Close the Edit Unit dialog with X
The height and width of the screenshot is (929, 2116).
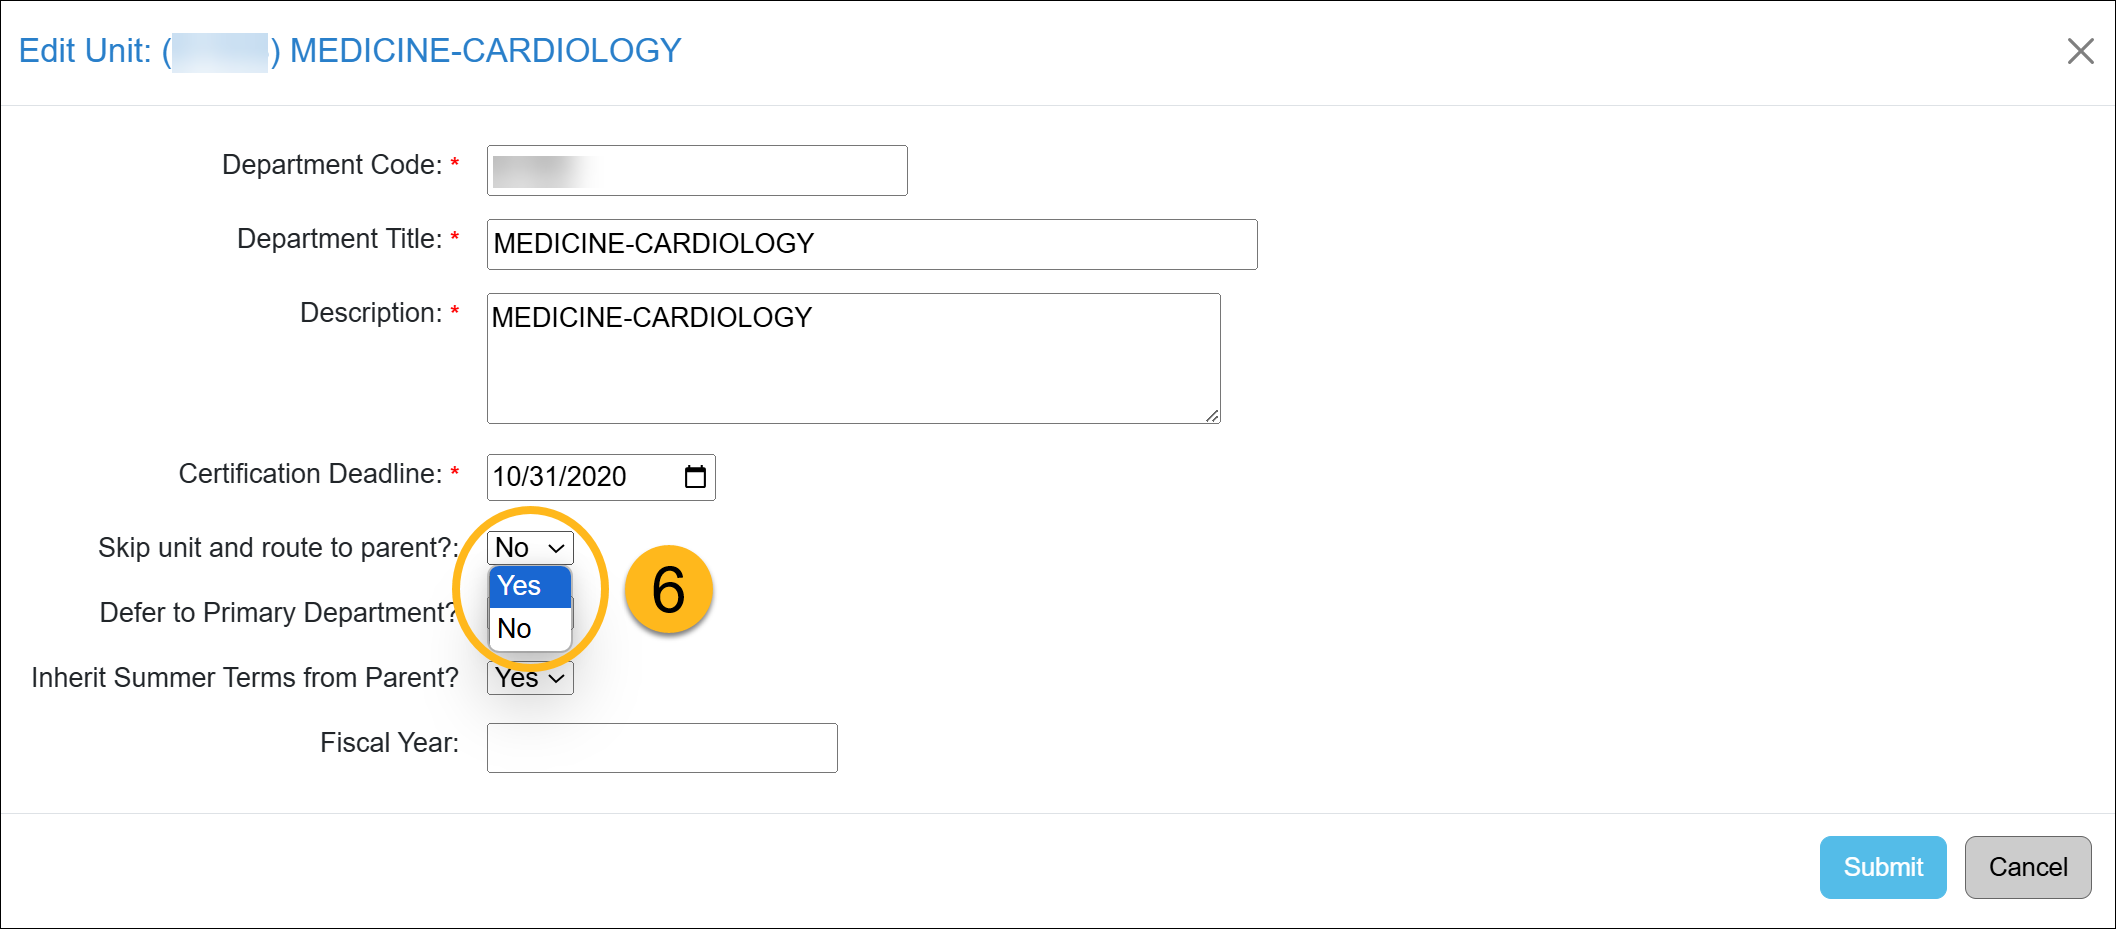[x=2080, y=51]
